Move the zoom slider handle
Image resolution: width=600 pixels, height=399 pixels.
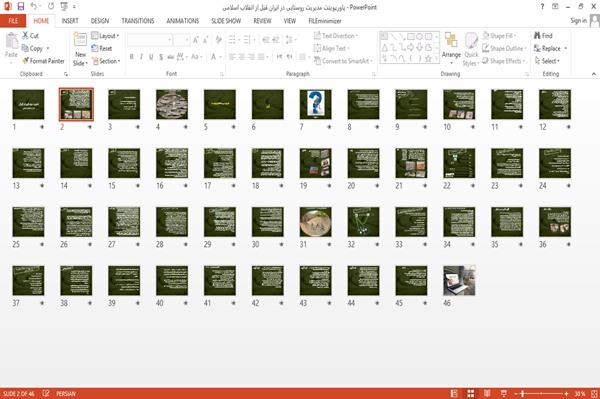(522, 394)
